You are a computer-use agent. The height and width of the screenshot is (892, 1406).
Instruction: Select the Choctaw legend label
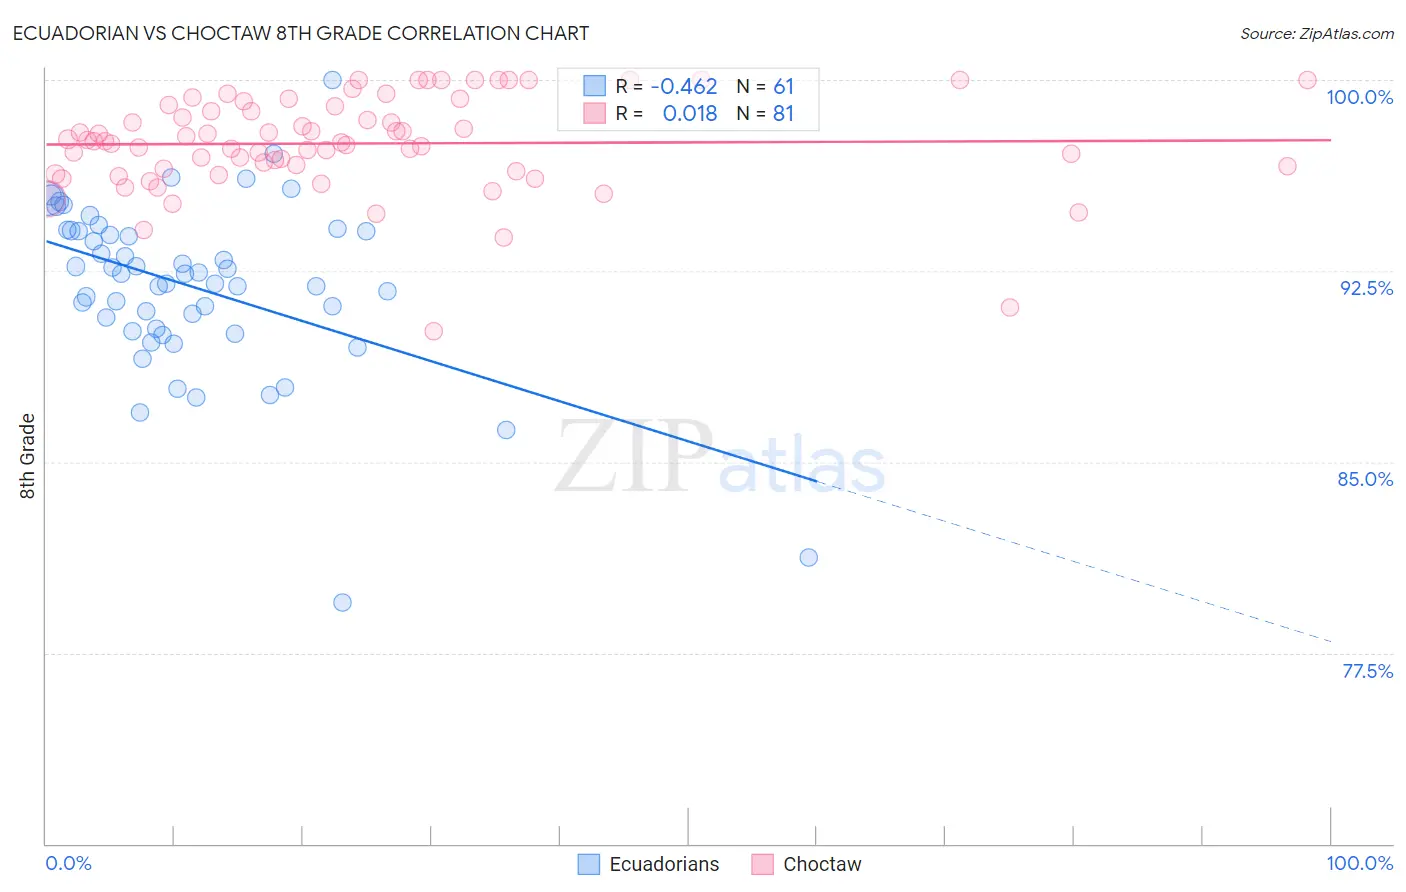point(822,864)
